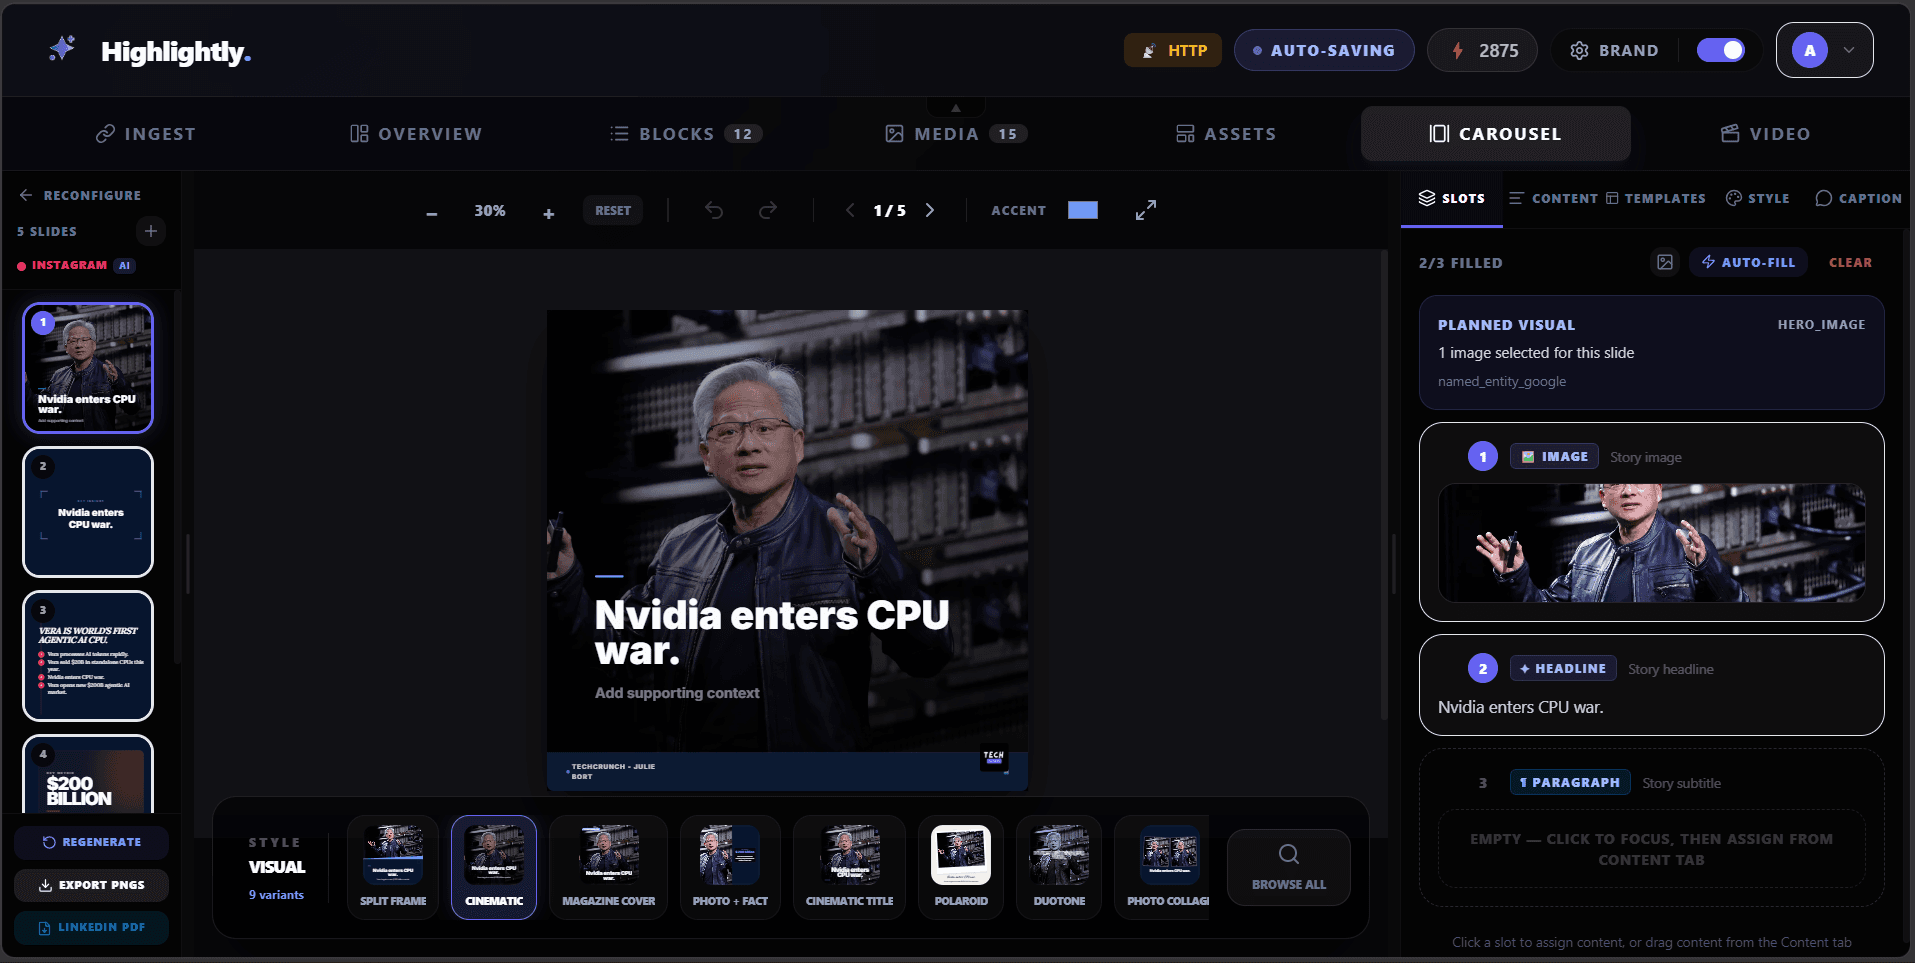Open the Caption panel tab

tap(1859, 198)
